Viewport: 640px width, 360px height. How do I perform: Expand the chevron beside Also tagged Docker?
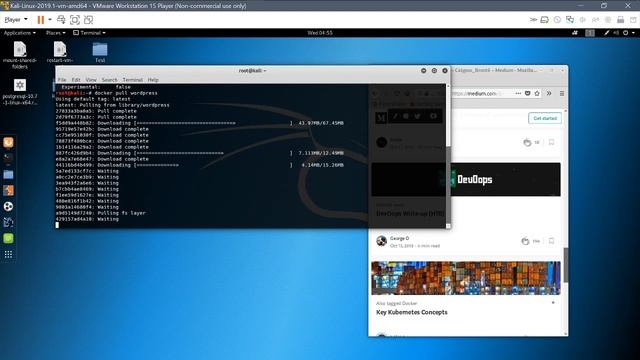coord(553,303)
